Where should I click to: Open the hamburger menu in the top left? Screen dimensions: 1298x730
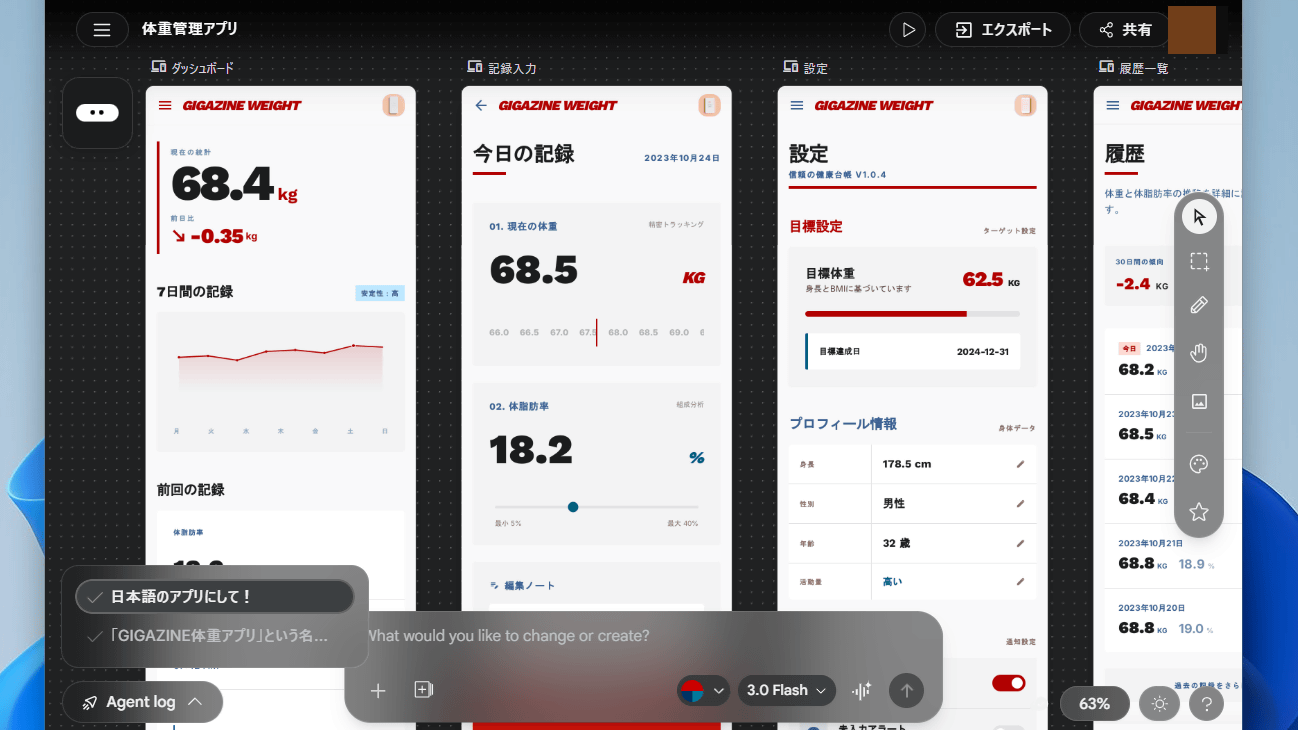click(x=102, y=29)
